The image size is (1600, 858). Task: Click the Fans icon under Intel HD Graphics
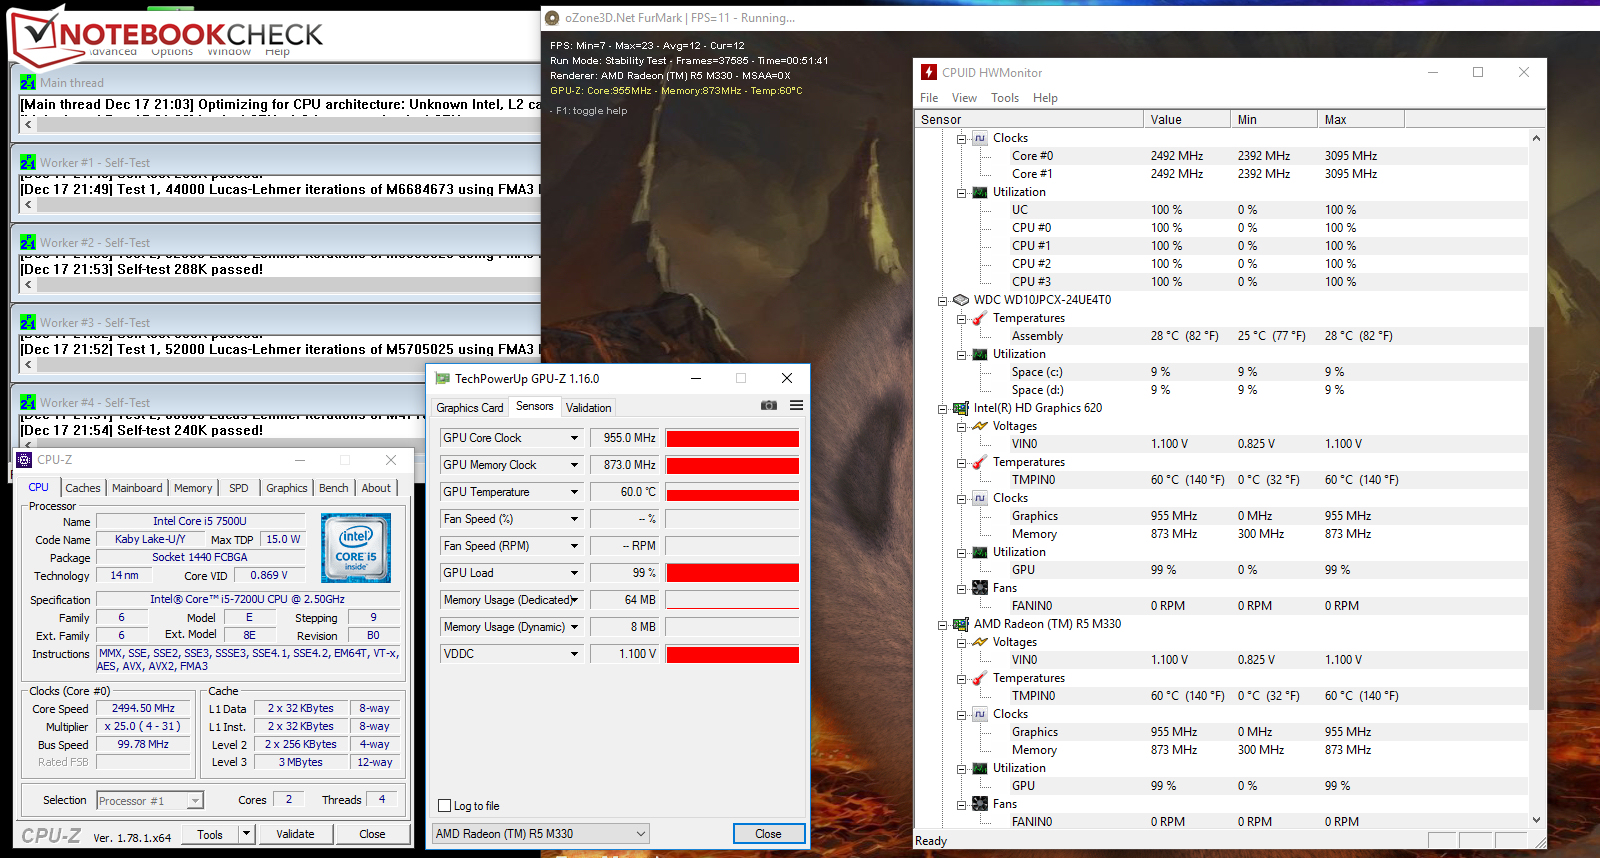pyautogui.click(x=980, y=588)
